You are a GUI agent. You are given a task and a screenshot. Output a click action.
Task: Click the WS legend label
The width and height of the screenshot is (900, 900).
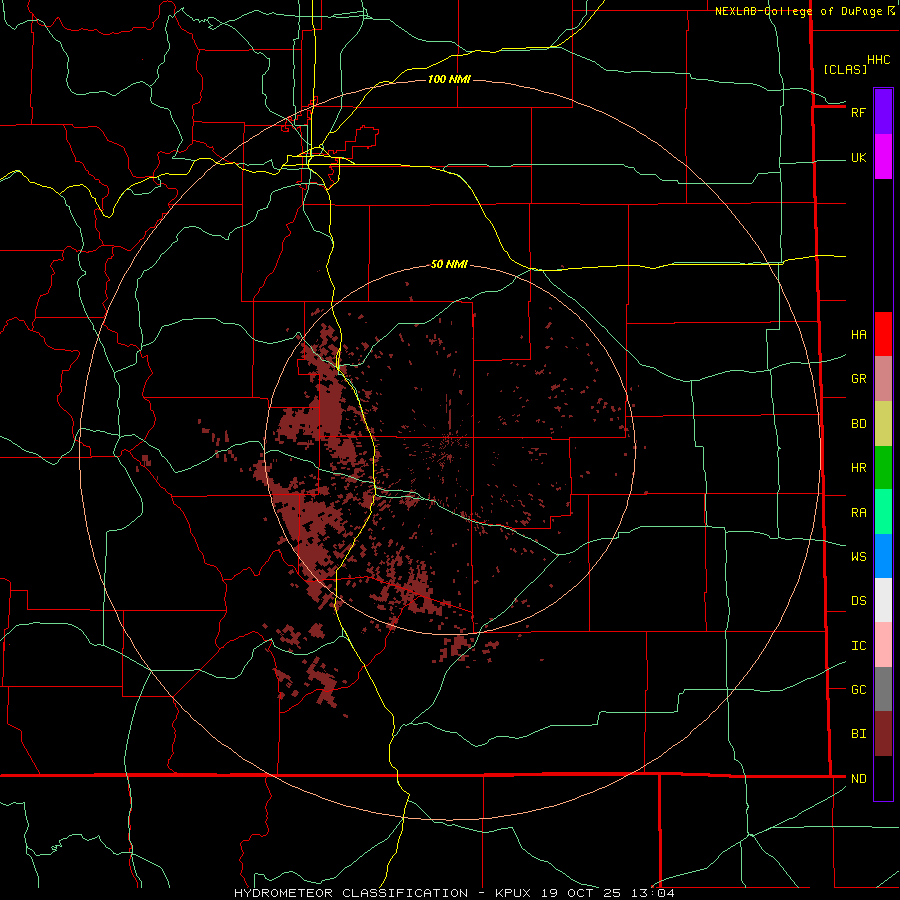(858, 557)
